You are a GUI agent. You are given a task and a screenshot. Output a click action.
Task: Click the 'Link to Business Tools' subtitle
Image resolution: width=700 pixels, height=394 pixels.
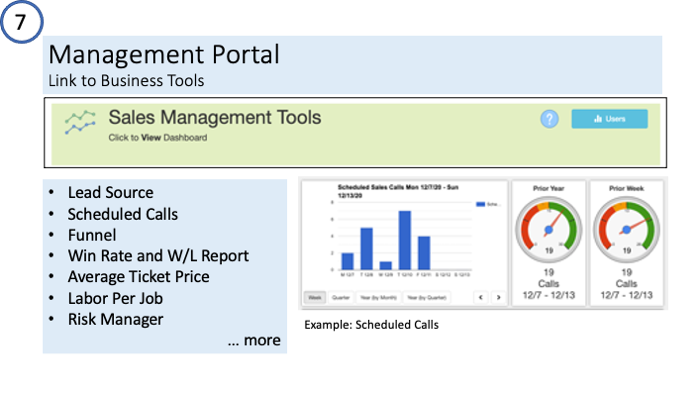click(x=126, y=81)
